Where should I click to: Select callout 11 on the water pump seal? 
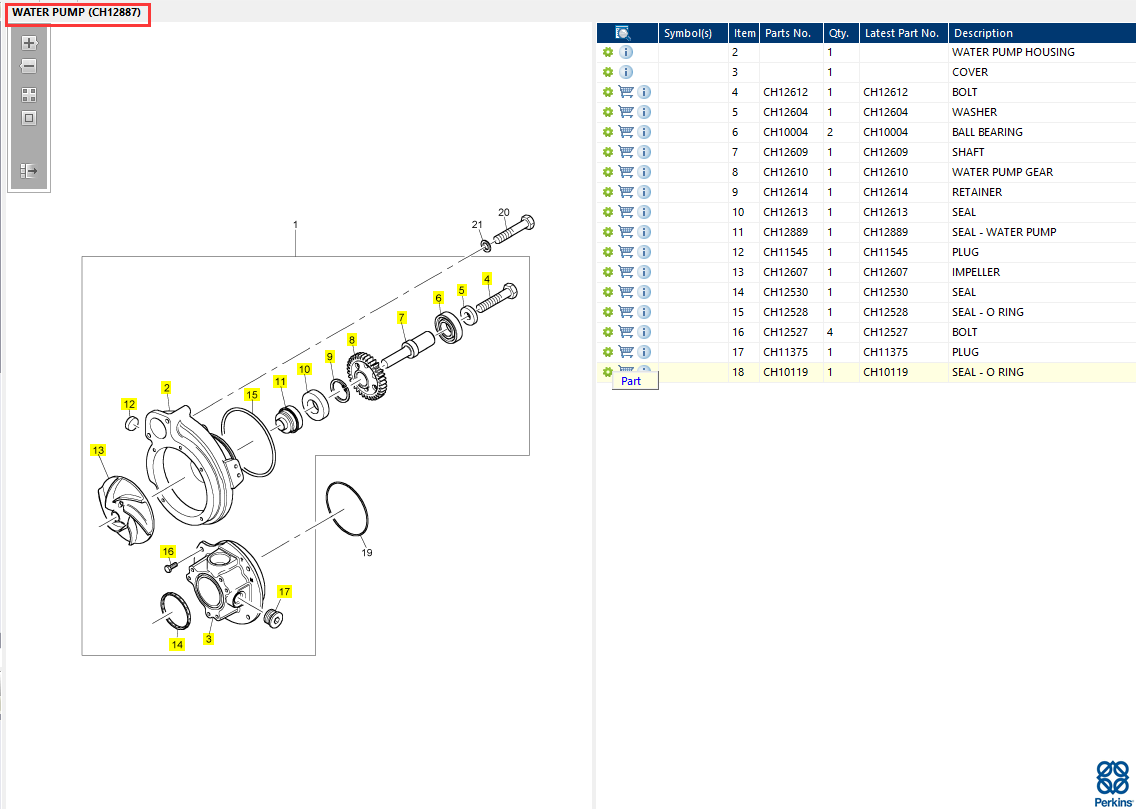[x=280, y=382]
